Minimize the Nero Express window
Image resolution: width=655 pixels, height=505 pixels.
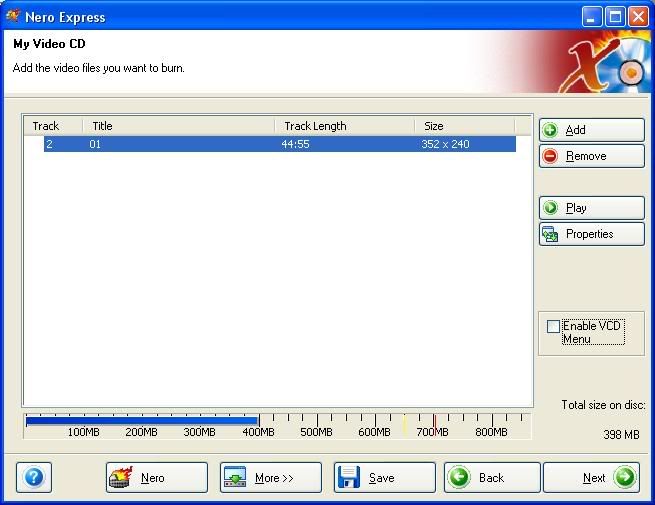coord(592,17)
